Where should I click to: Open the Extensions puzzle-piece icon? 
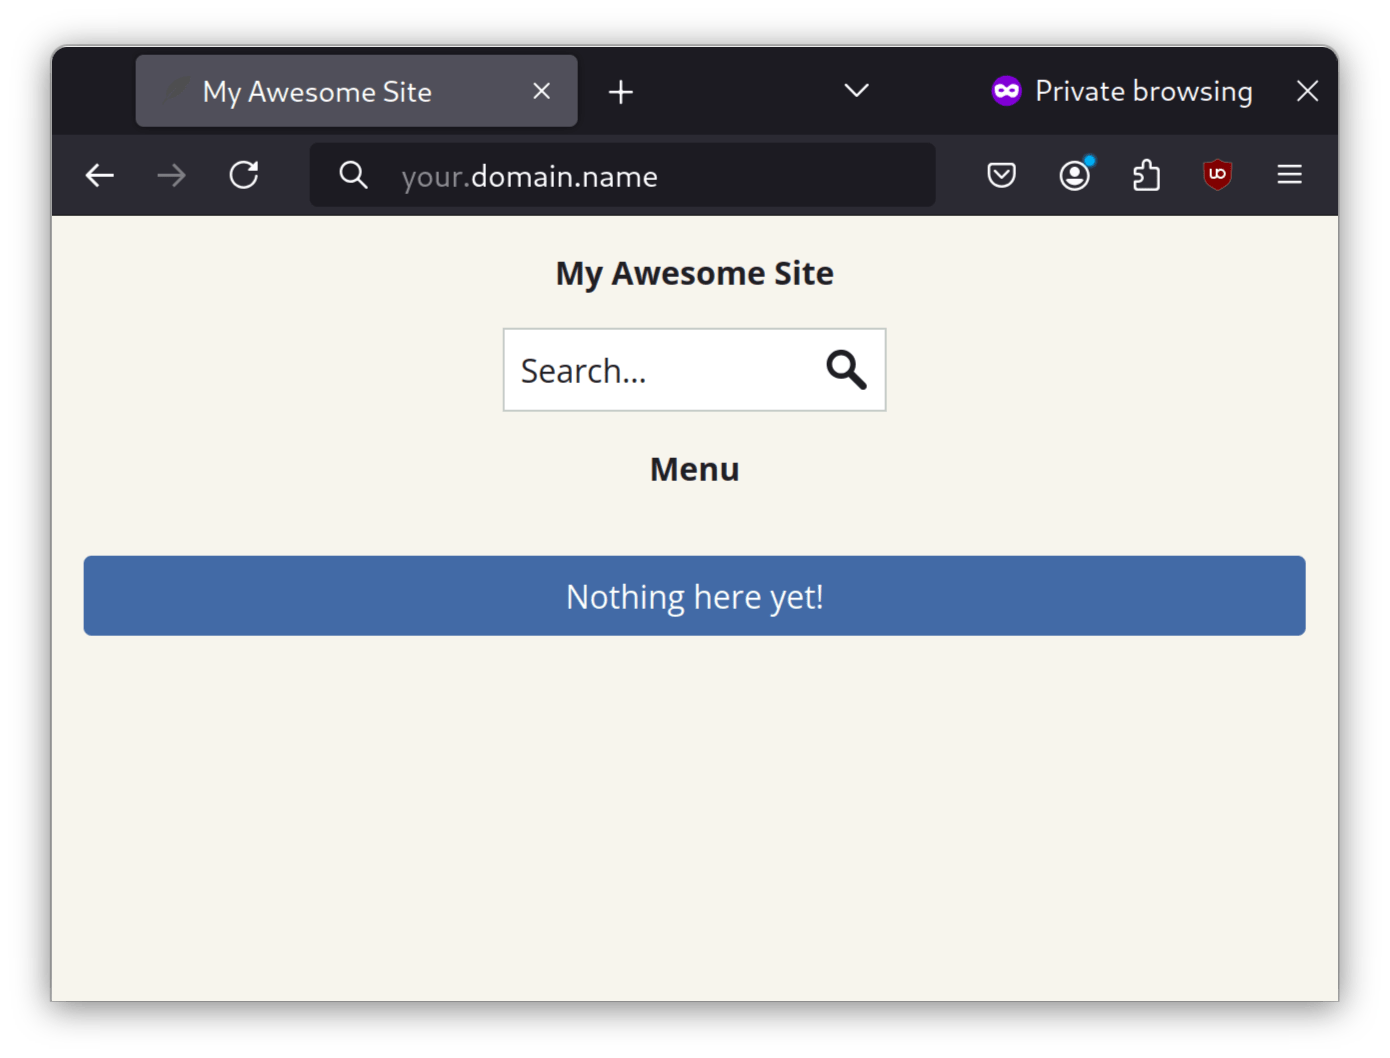(1146, 176)
